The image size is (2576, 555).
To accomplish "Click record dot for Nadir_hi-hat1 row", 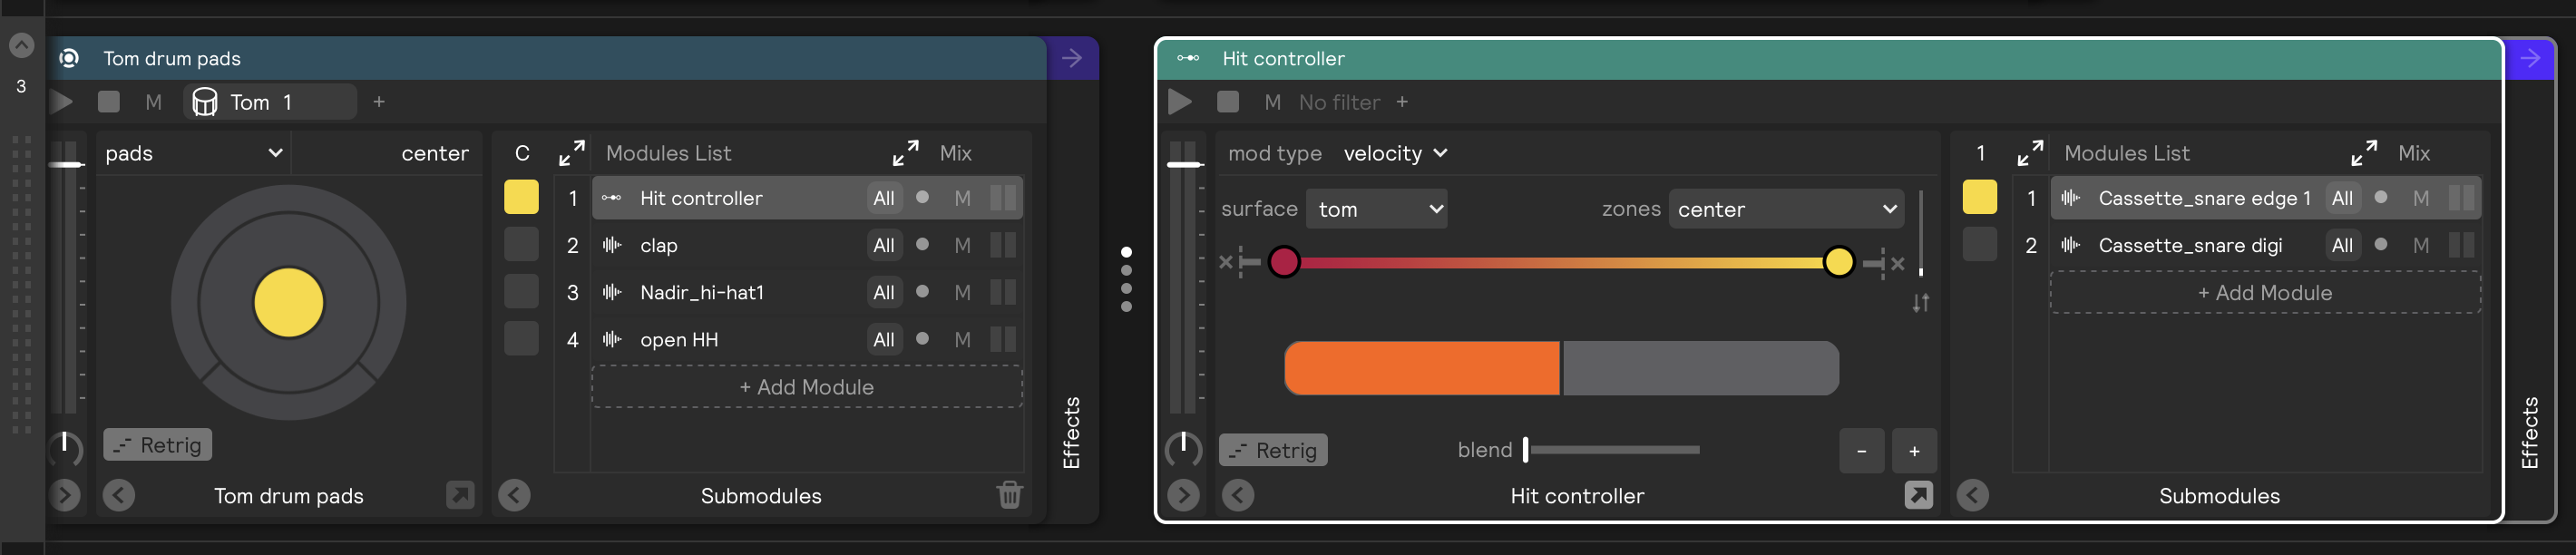I will [922, 291].
